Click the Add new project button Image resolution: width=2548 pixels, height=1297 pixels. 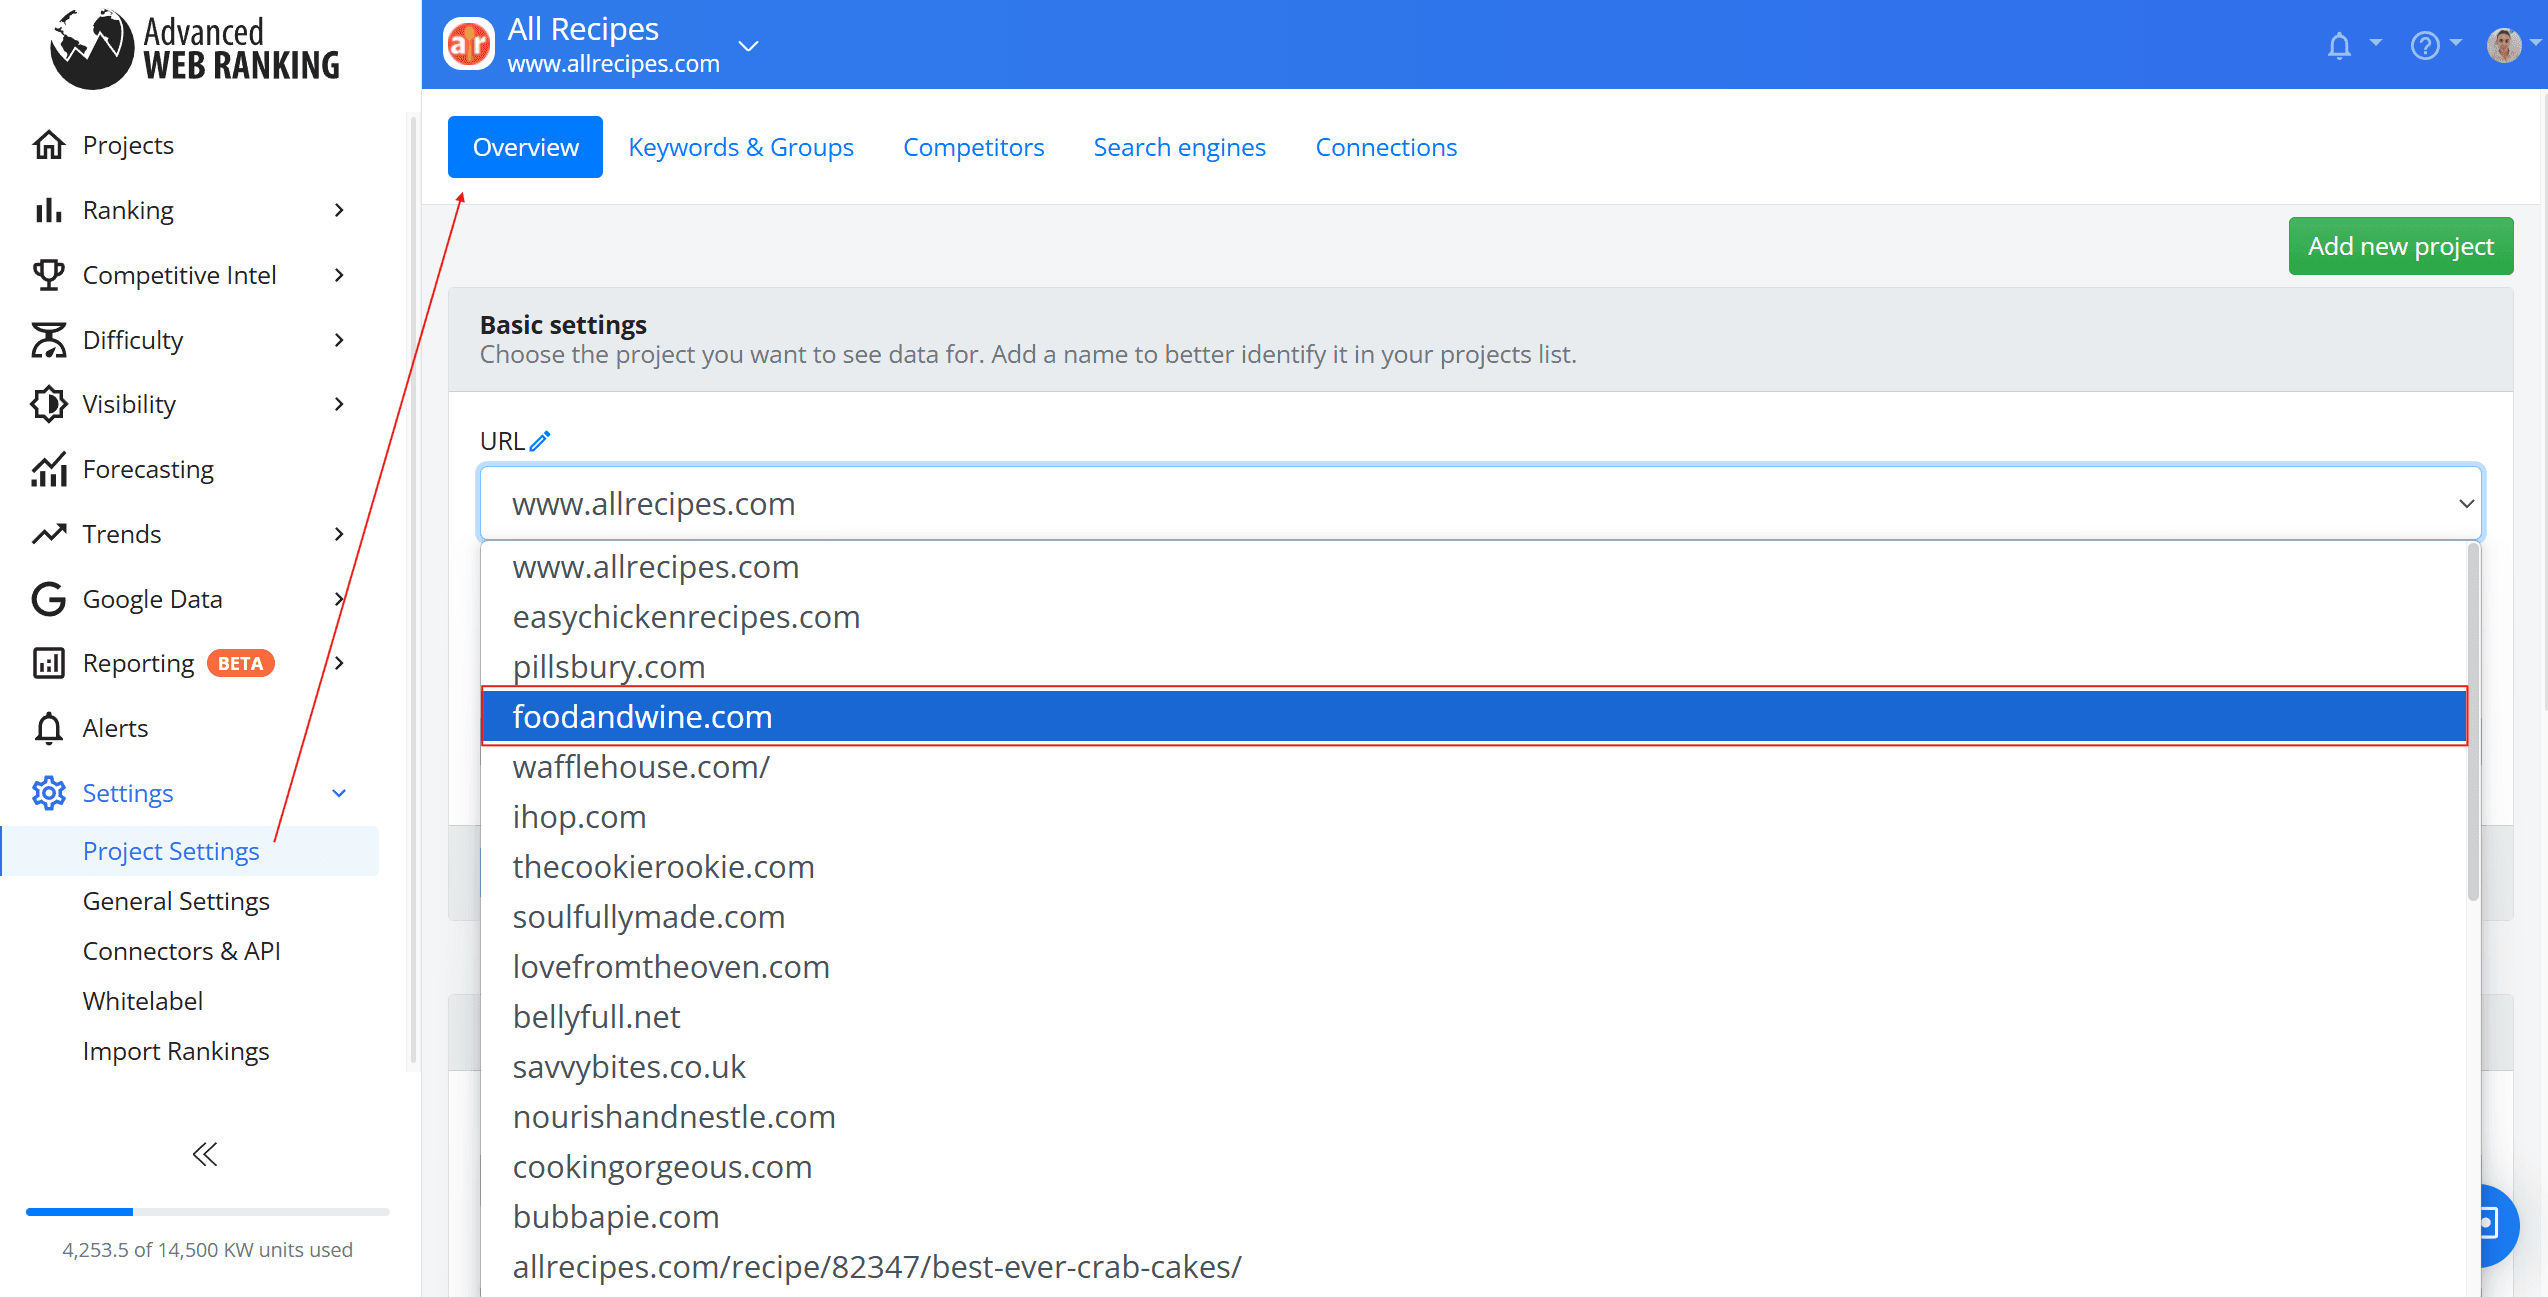(x=2401, y=246)
